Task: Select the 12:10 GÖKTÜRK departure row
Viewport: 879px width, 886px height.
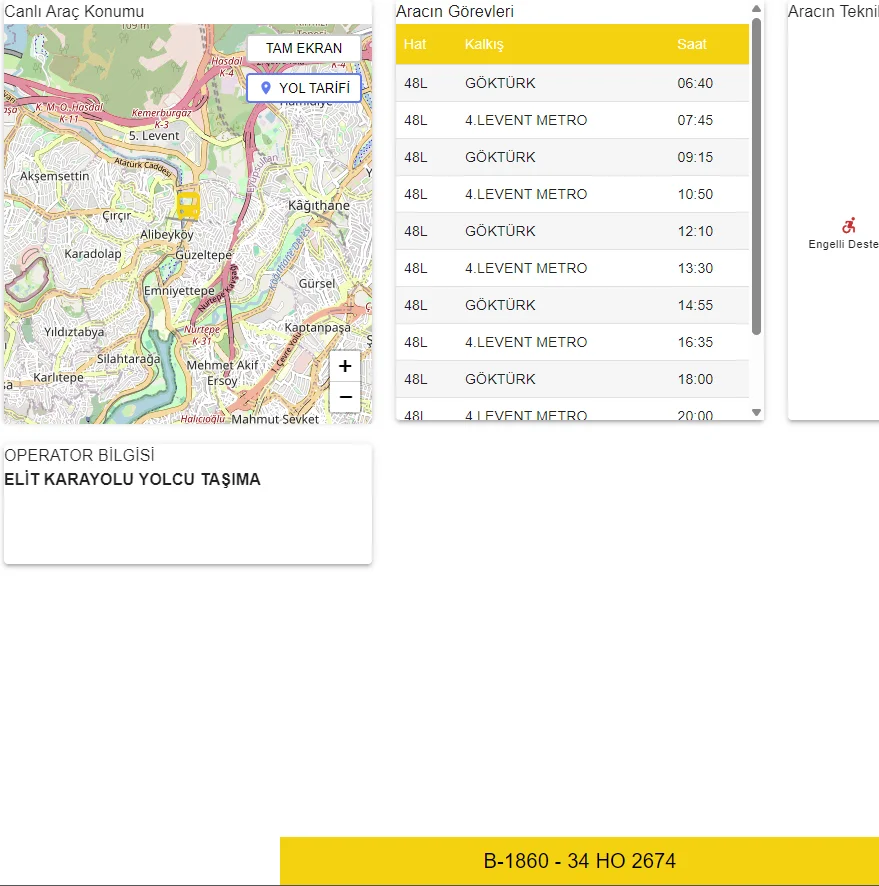Action: pos(571,231)
